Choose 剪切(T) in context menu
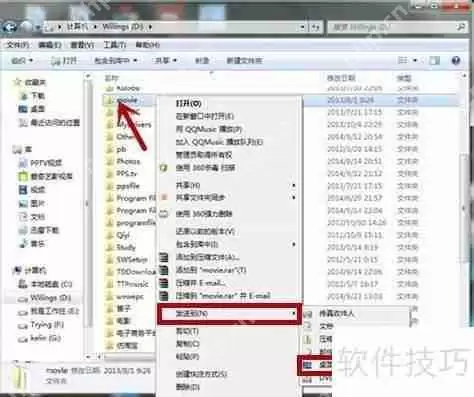The width and height of the screenshot is (474, 397). (x=187, y=331)
